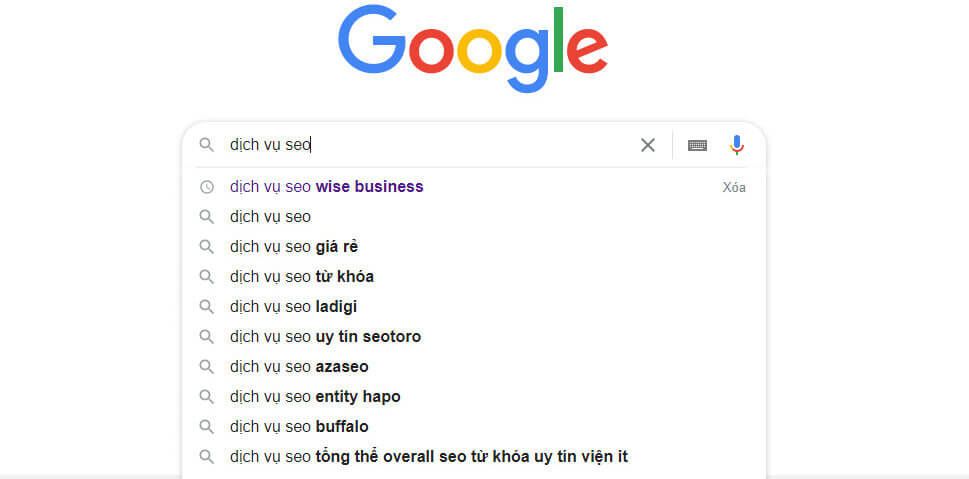Select 'dịch vụ seo entity hapo' suggestion
The width and height of the screenshot is (969, 479).
click(315, 397)
